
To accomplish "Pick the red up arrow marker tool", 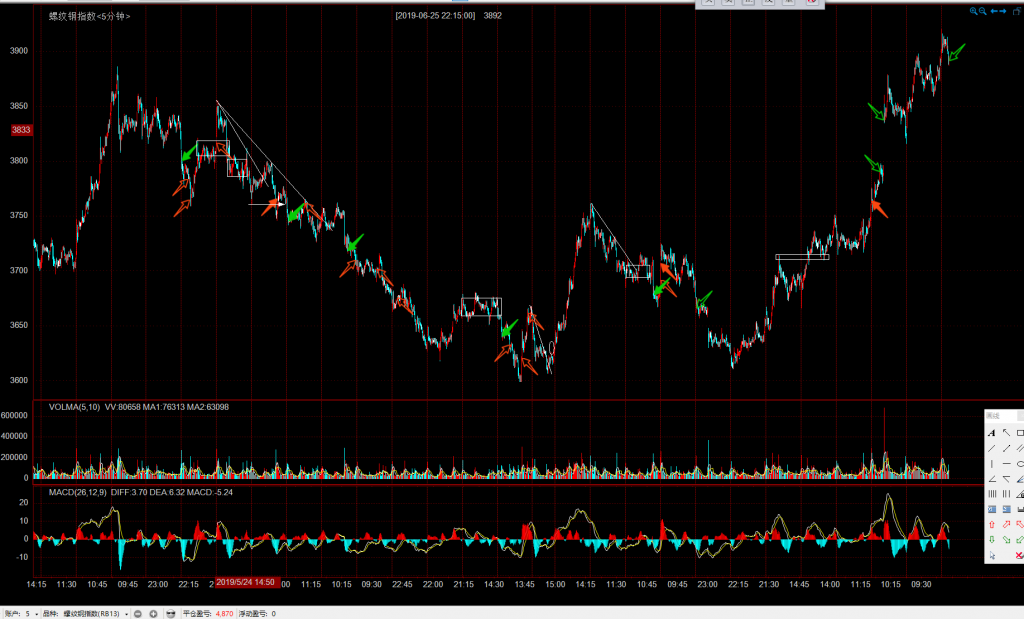I will point(991,524).
